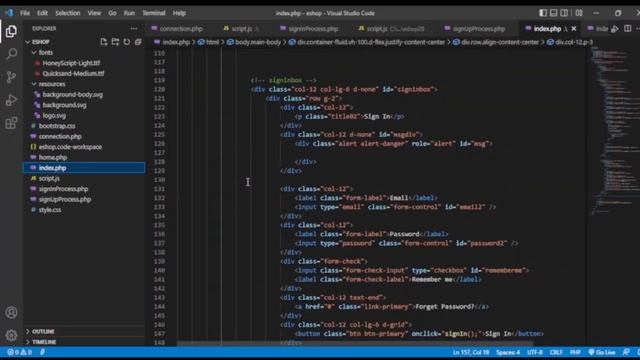Screen dimensions: 640x360
Task: Open the Explorer view in activity bar
Action: pyautogui.click(x=11, y=31)
